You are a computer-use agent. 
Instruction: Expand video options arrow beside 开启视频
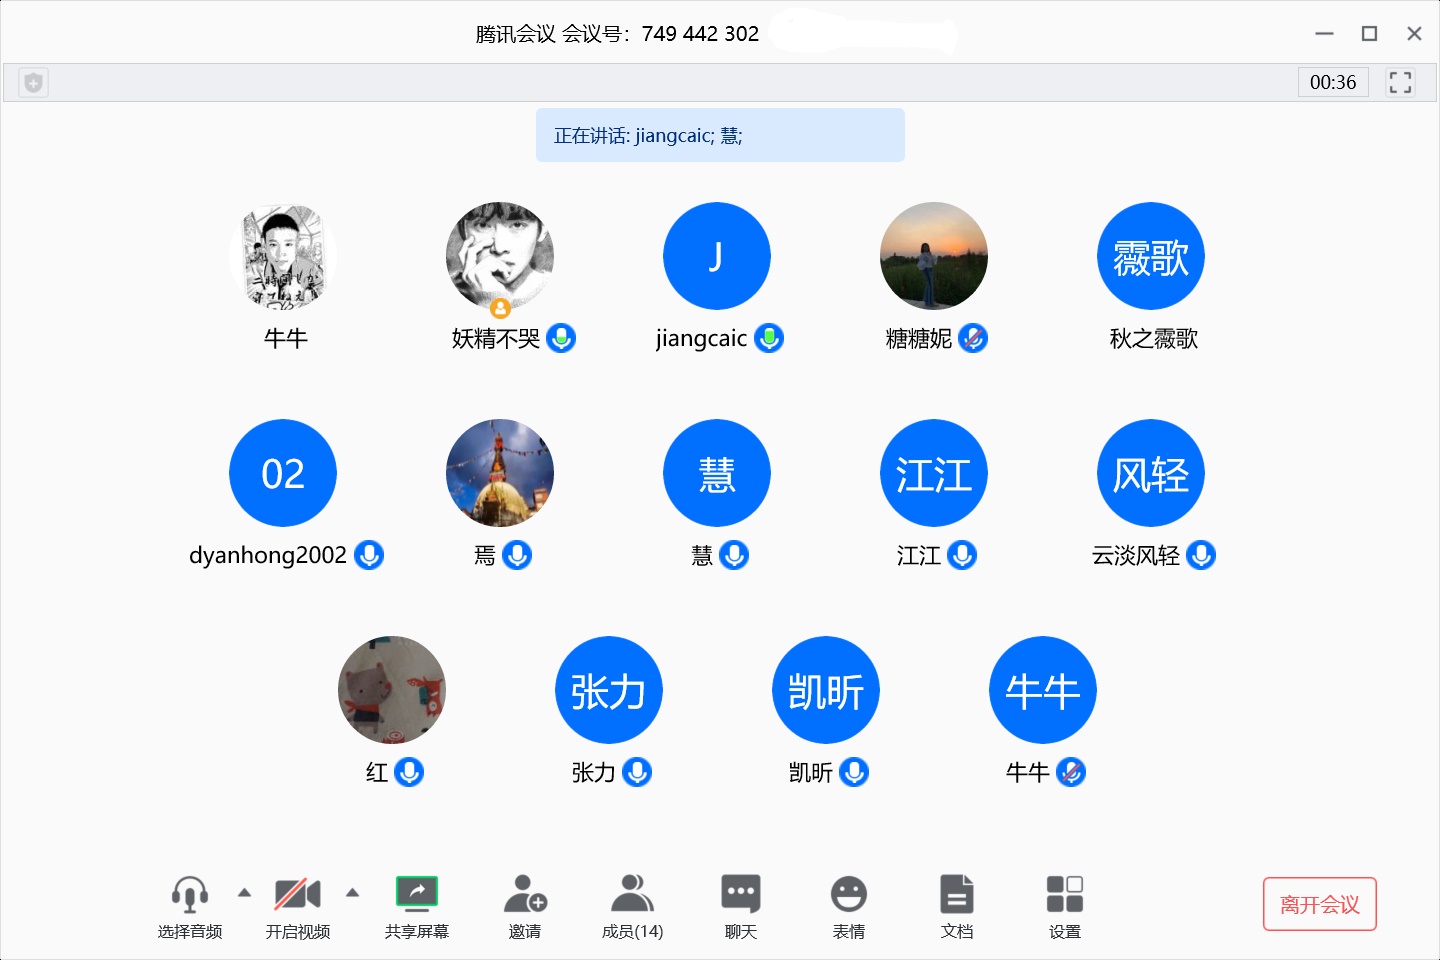pyautogui.click(x=352, y=892)
